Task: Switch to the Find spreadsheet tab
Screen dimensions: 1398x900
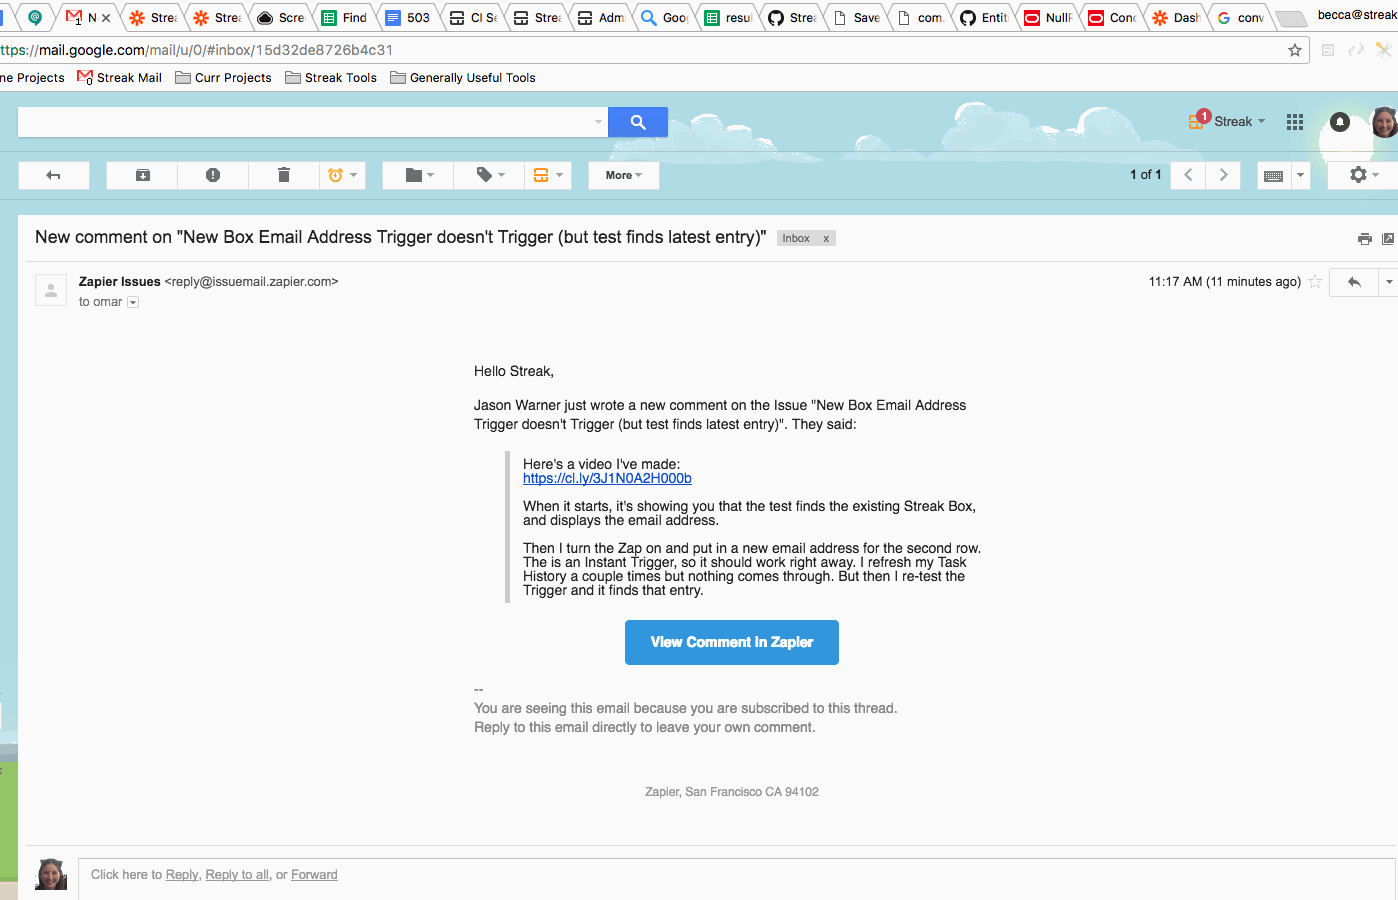Action: point(344,17)
